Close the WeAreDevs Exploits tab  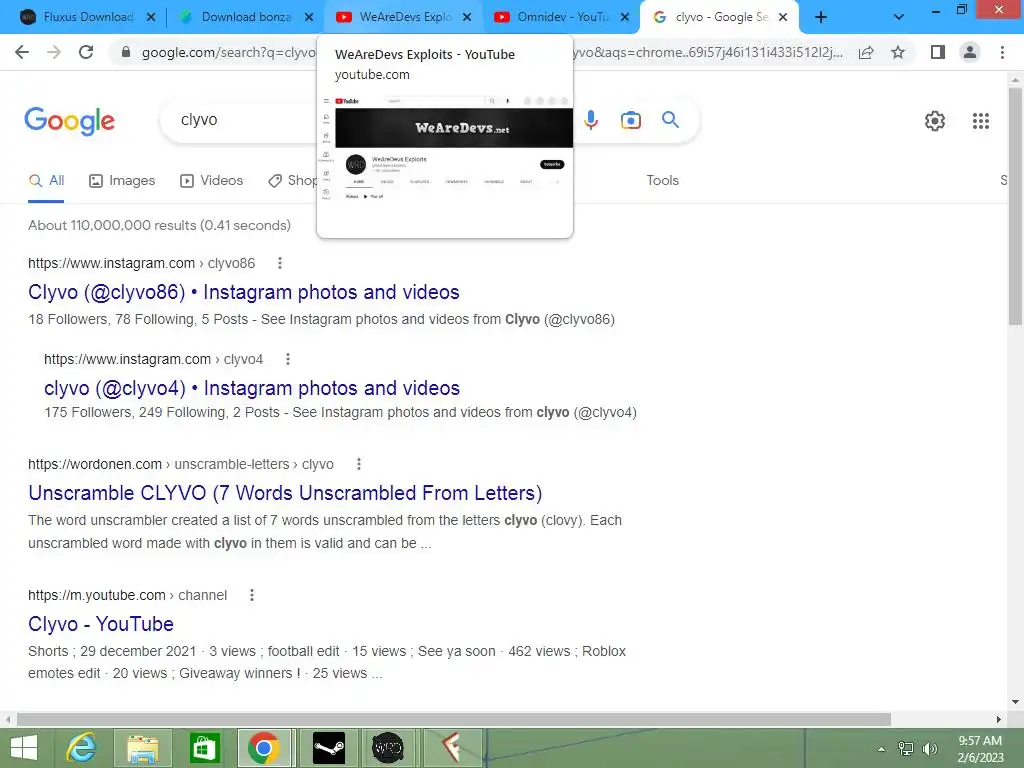tap(467, 18)
